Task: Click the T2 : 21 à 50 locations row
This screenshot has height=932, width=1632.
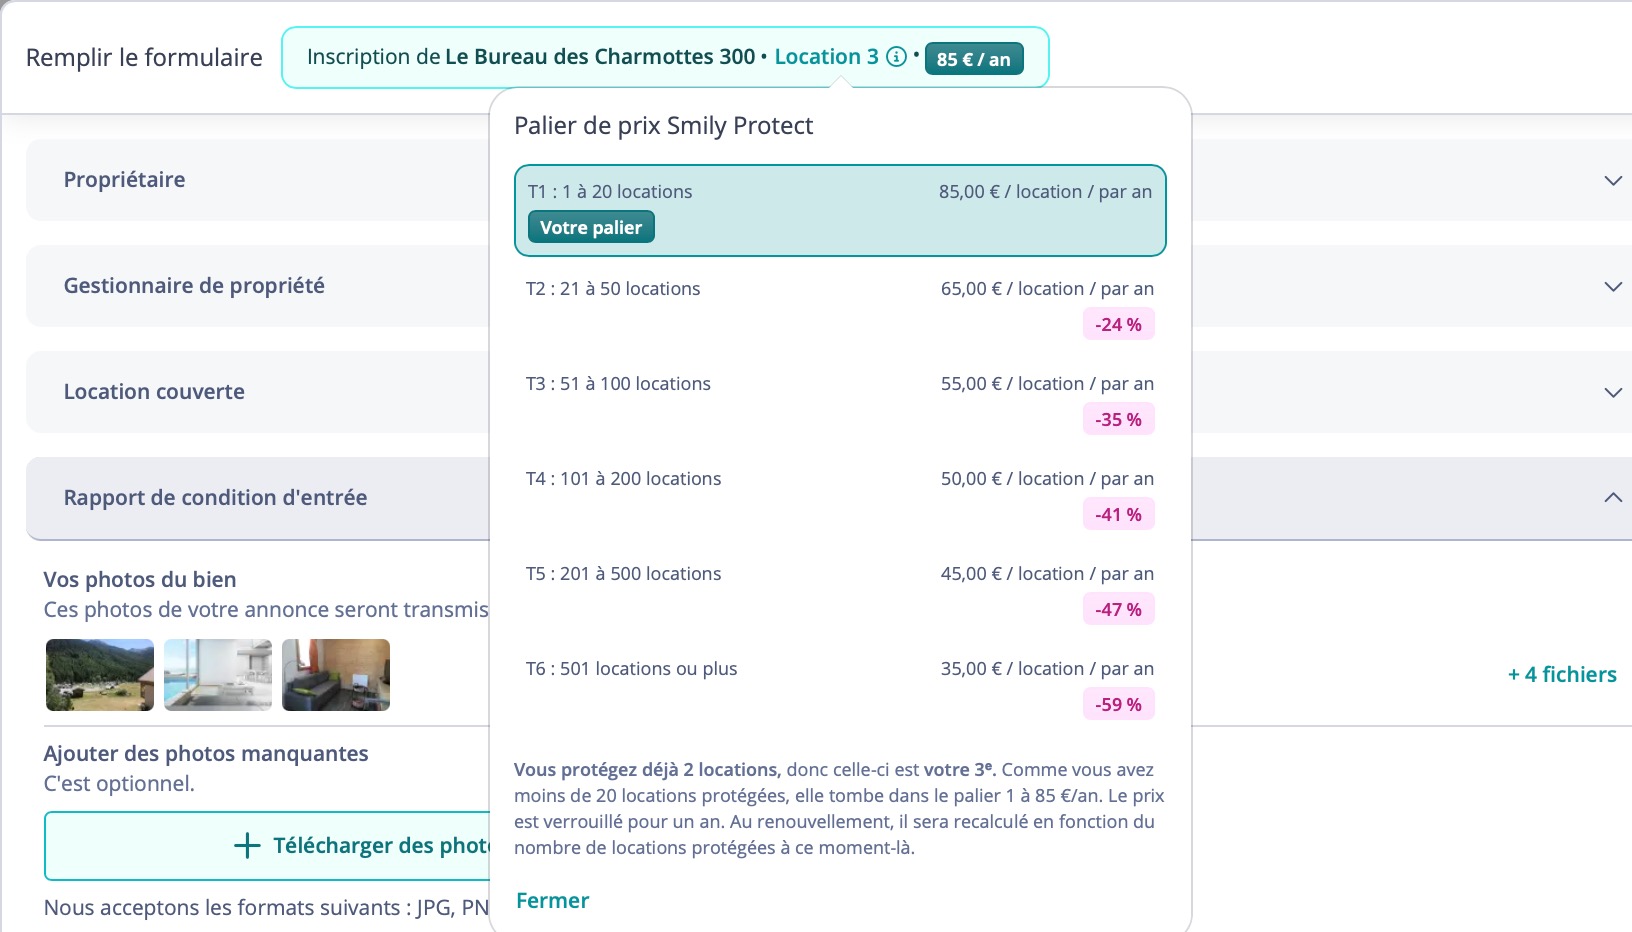Action: tap(840, 307)
